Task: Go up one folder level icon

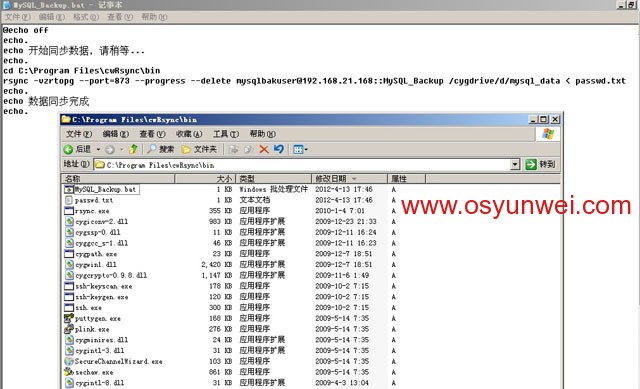Action: [x=133, y=149]
